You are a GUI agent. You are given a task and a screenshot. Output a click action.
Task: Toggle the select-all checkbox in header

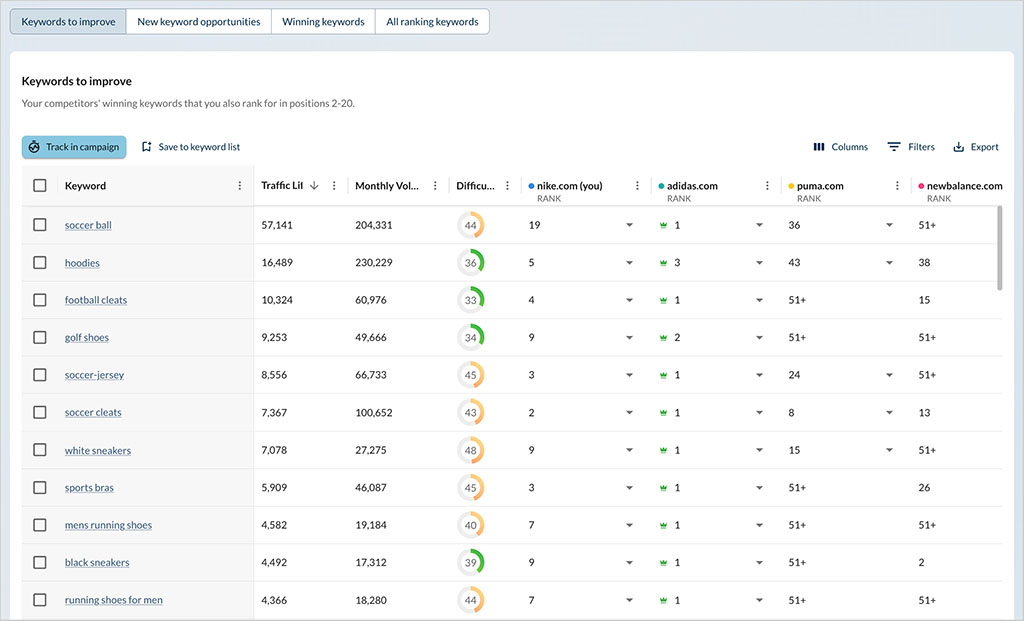click(40, 185)
